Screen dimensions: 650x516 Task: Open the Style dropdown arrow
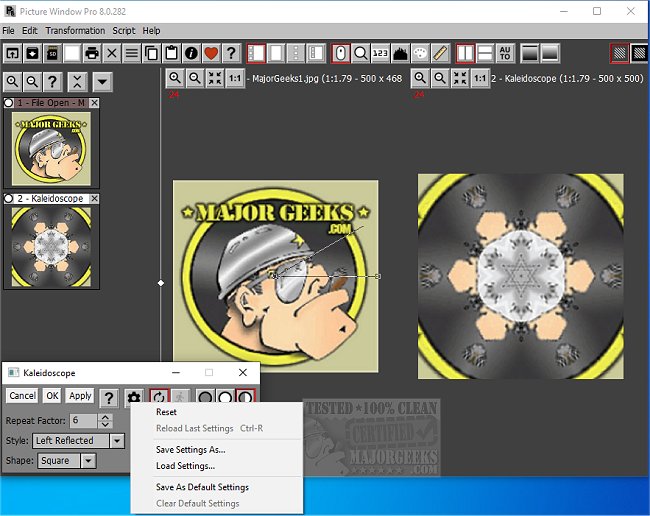tap(117, 441)
